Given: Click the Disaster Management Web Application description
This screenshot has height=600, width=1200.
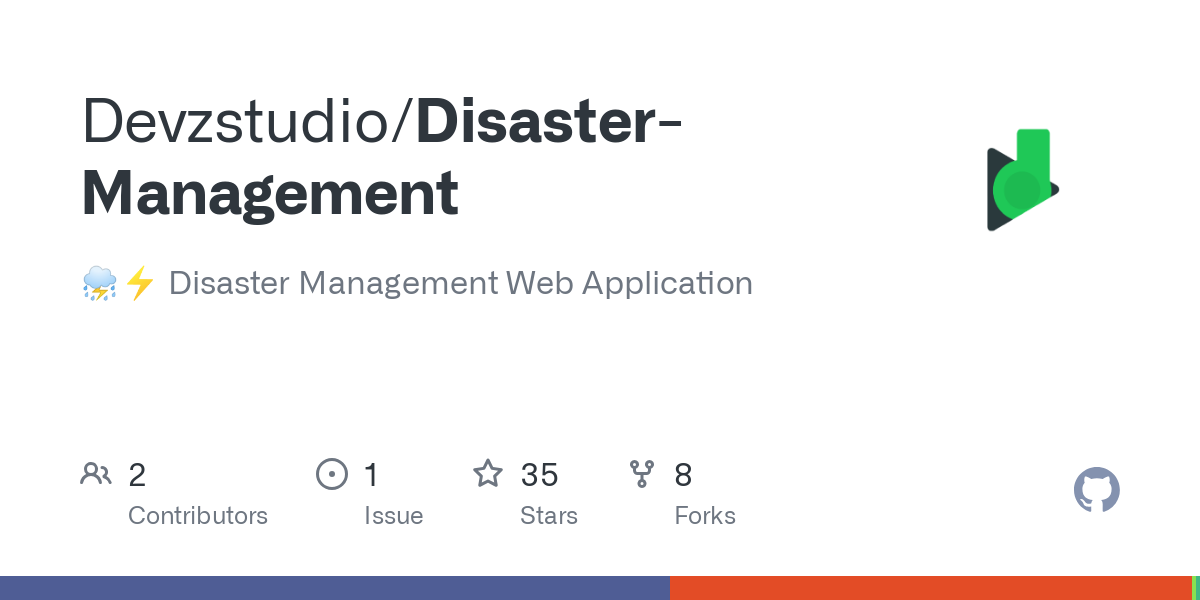Looking at the screenshot, I should tap(460, 283).
